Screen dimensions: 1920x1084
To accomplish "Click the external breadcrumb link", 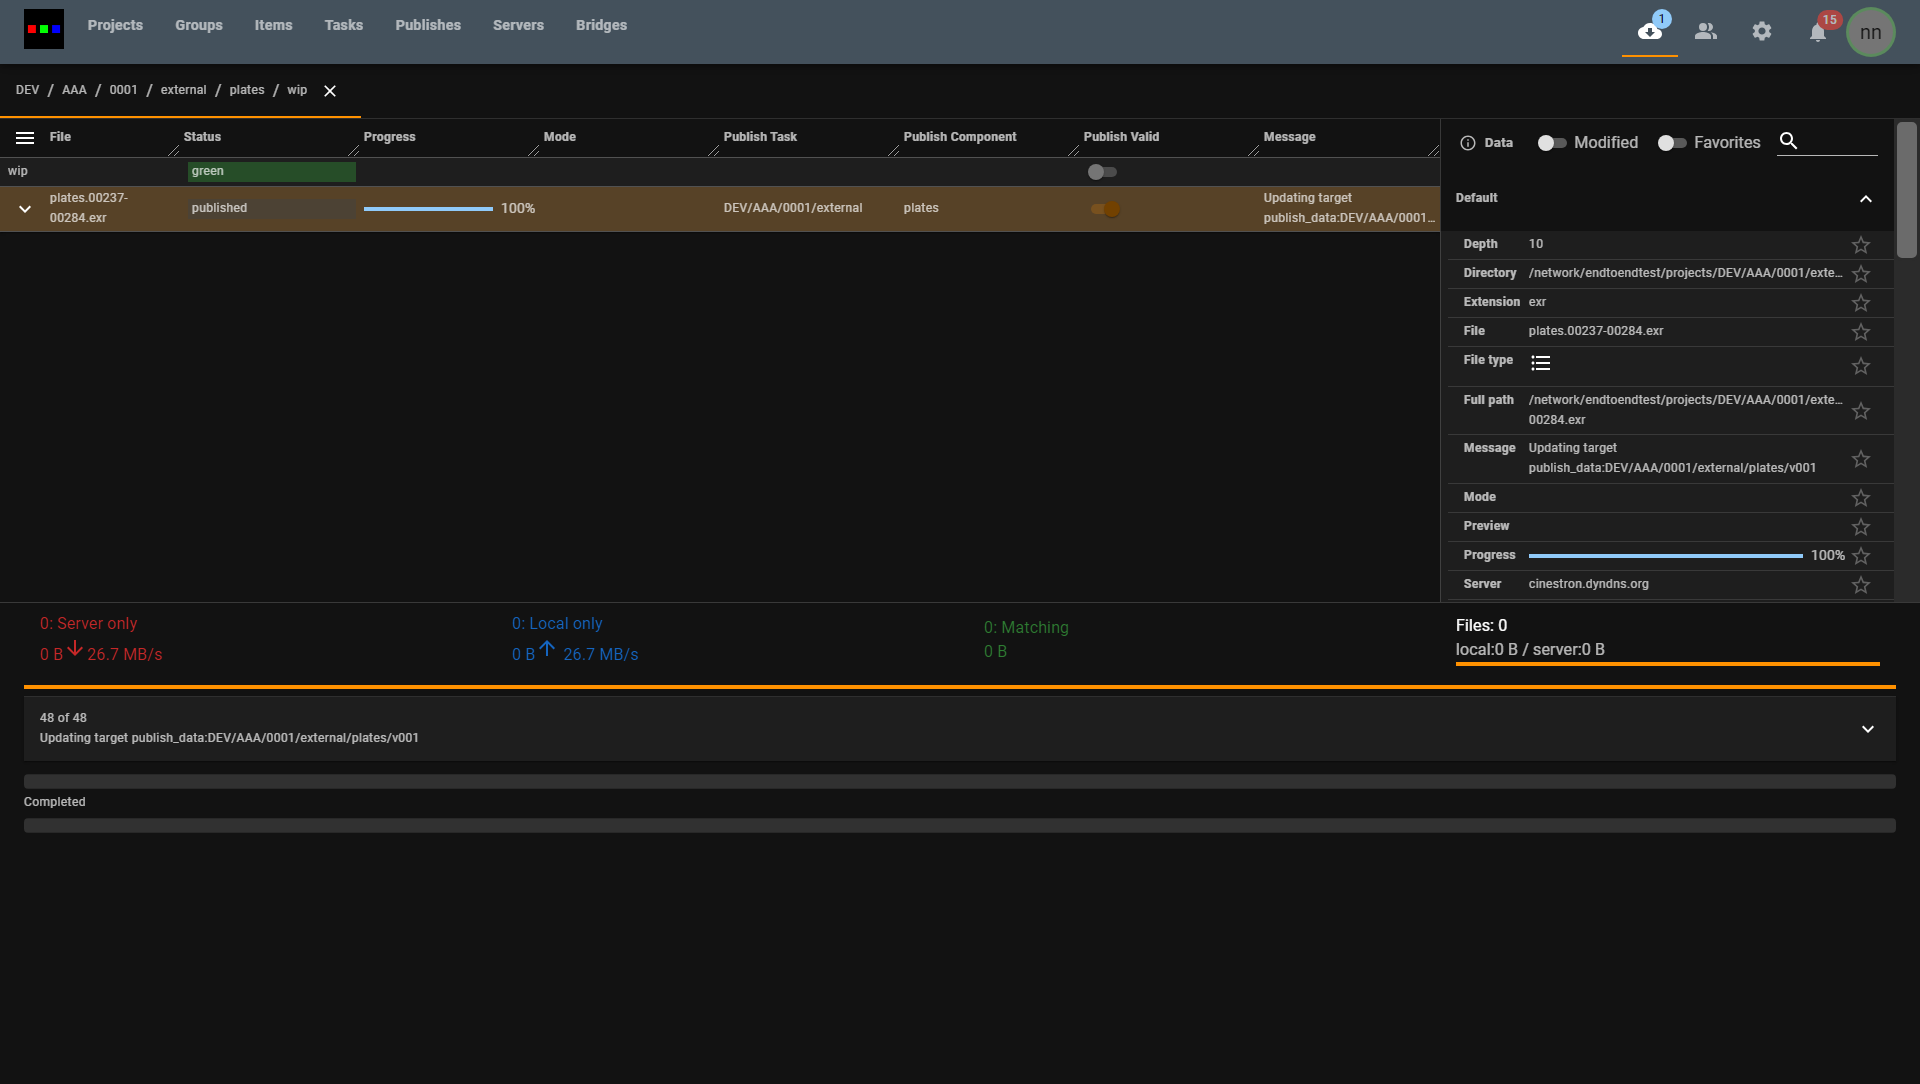I will [x=183, y=90].
